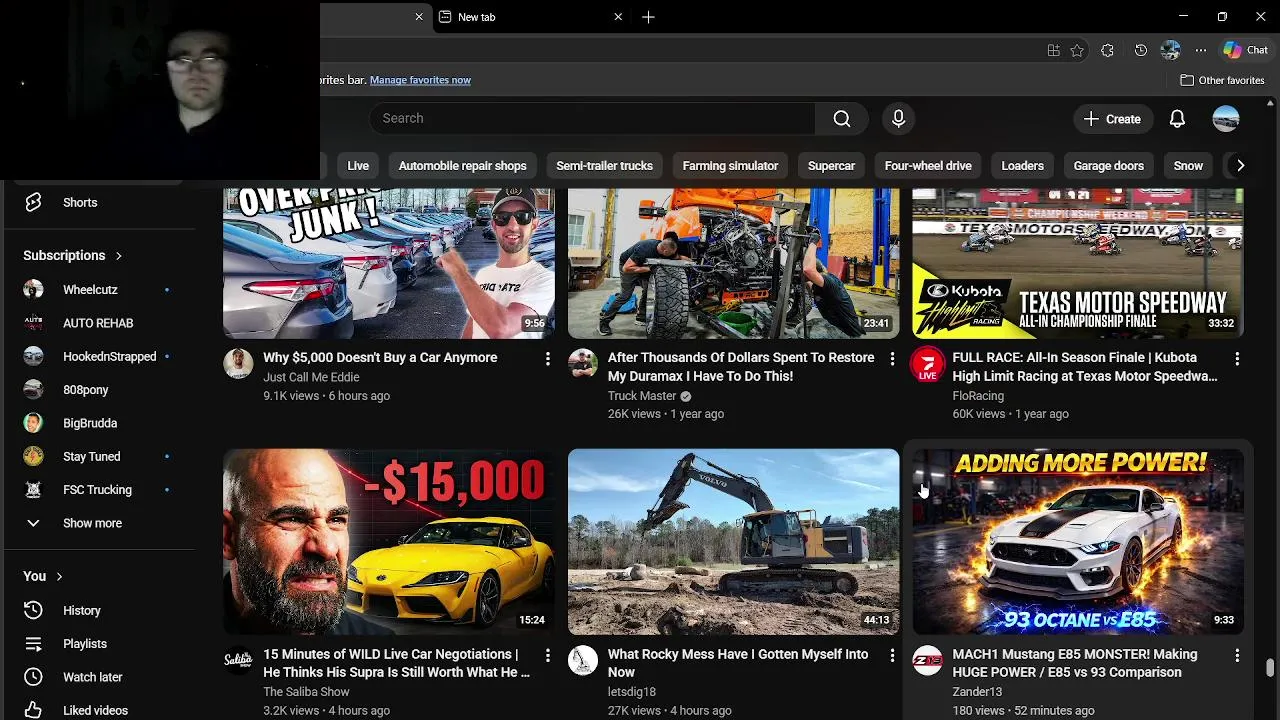Start voice search with microphone icon
The height and width of the screenshot is (720, 1280).
click(x=898, y=118)
